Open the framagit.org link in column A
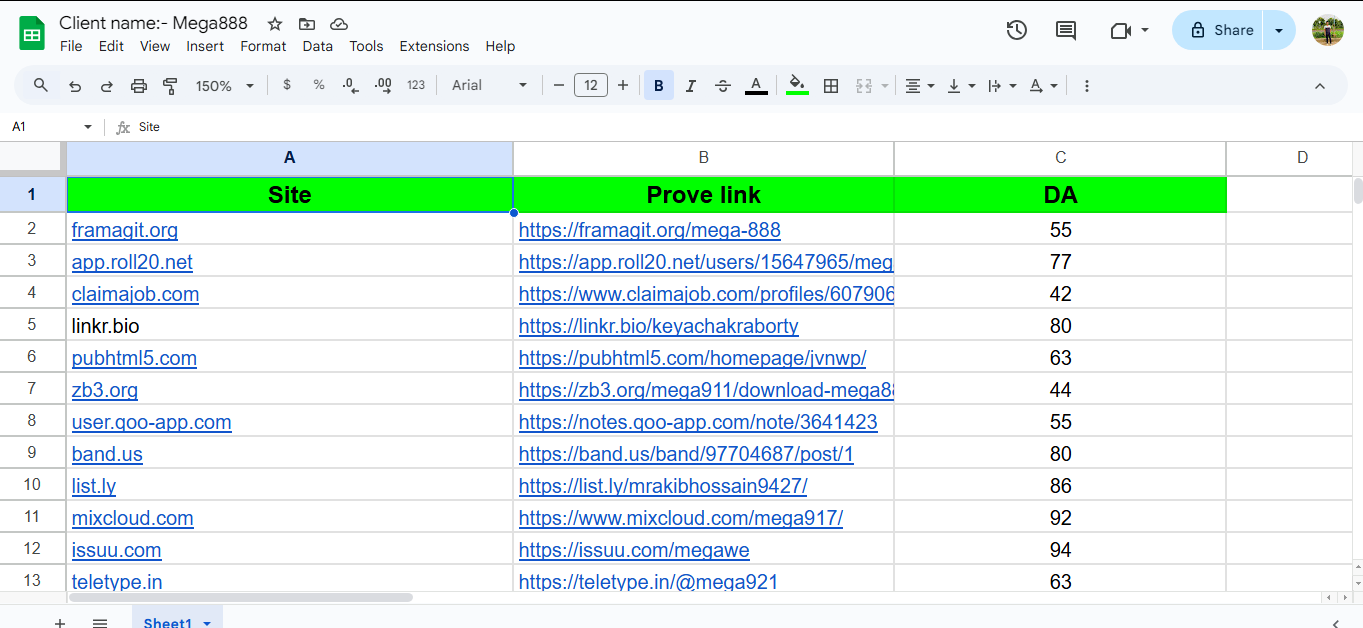Screen dimensions: 1363x628 point(125,230)
